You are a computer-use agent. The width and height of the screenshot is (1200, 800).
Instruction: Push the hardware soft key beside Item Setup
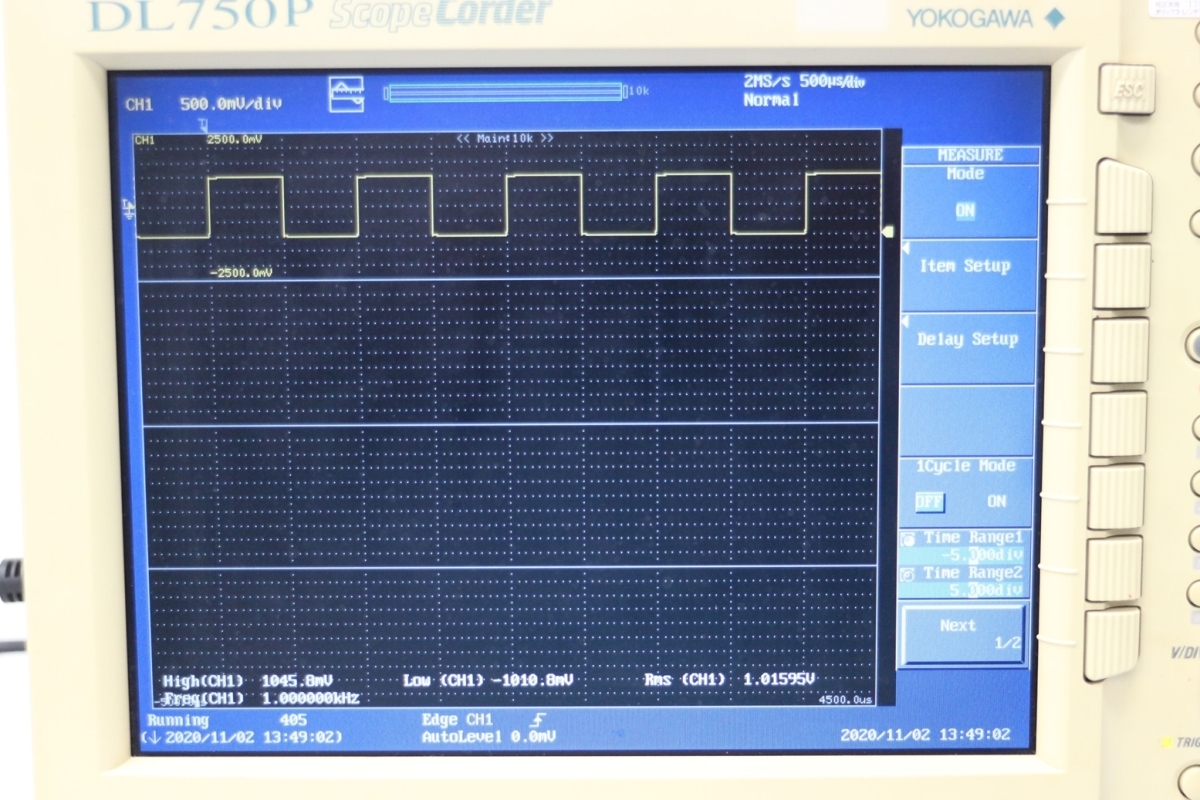(1122, 276)
